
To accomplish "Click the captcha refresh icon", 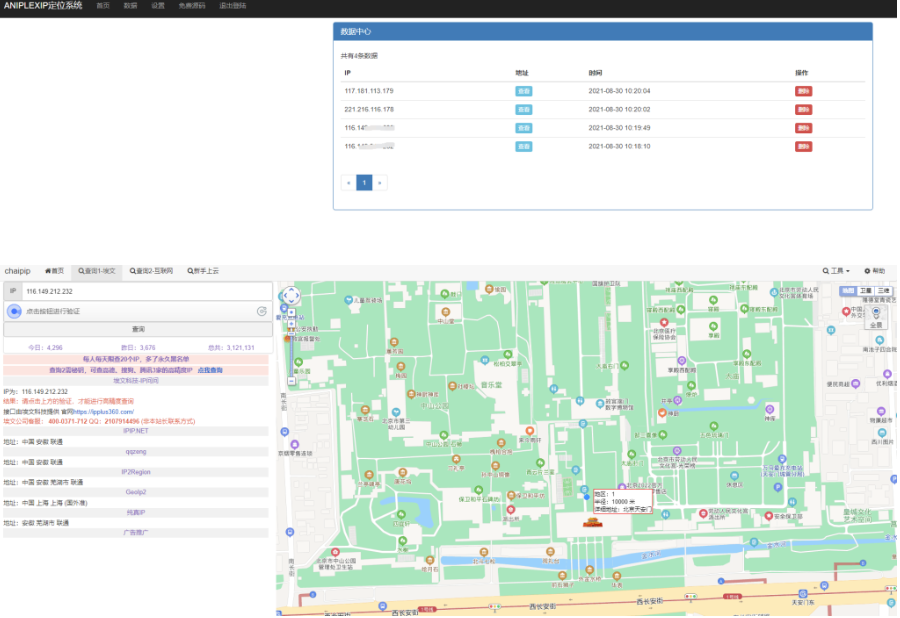I will pos(261,311).
